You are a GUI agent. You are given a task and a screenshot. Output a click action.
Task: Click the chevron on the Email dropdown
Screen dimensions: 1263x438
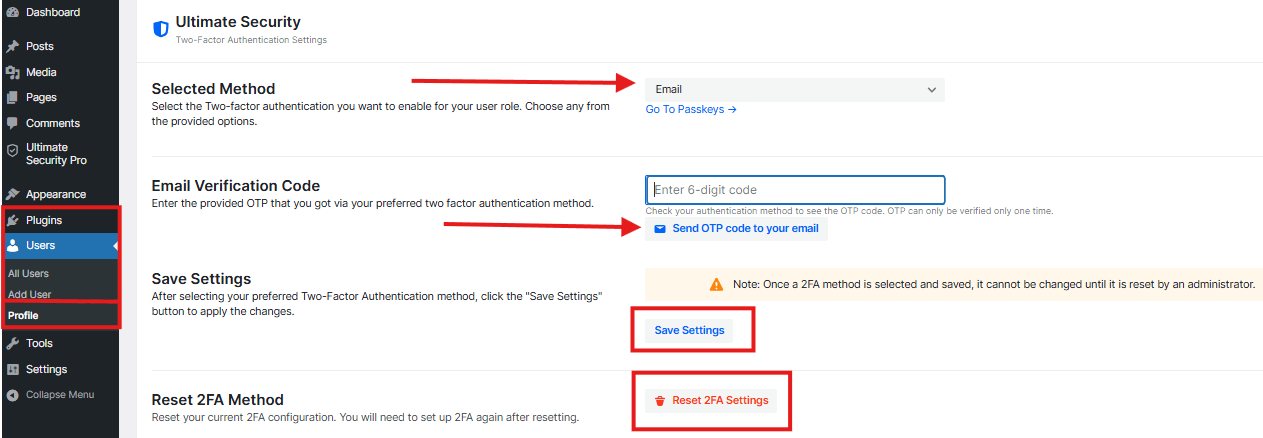(932, 90)
